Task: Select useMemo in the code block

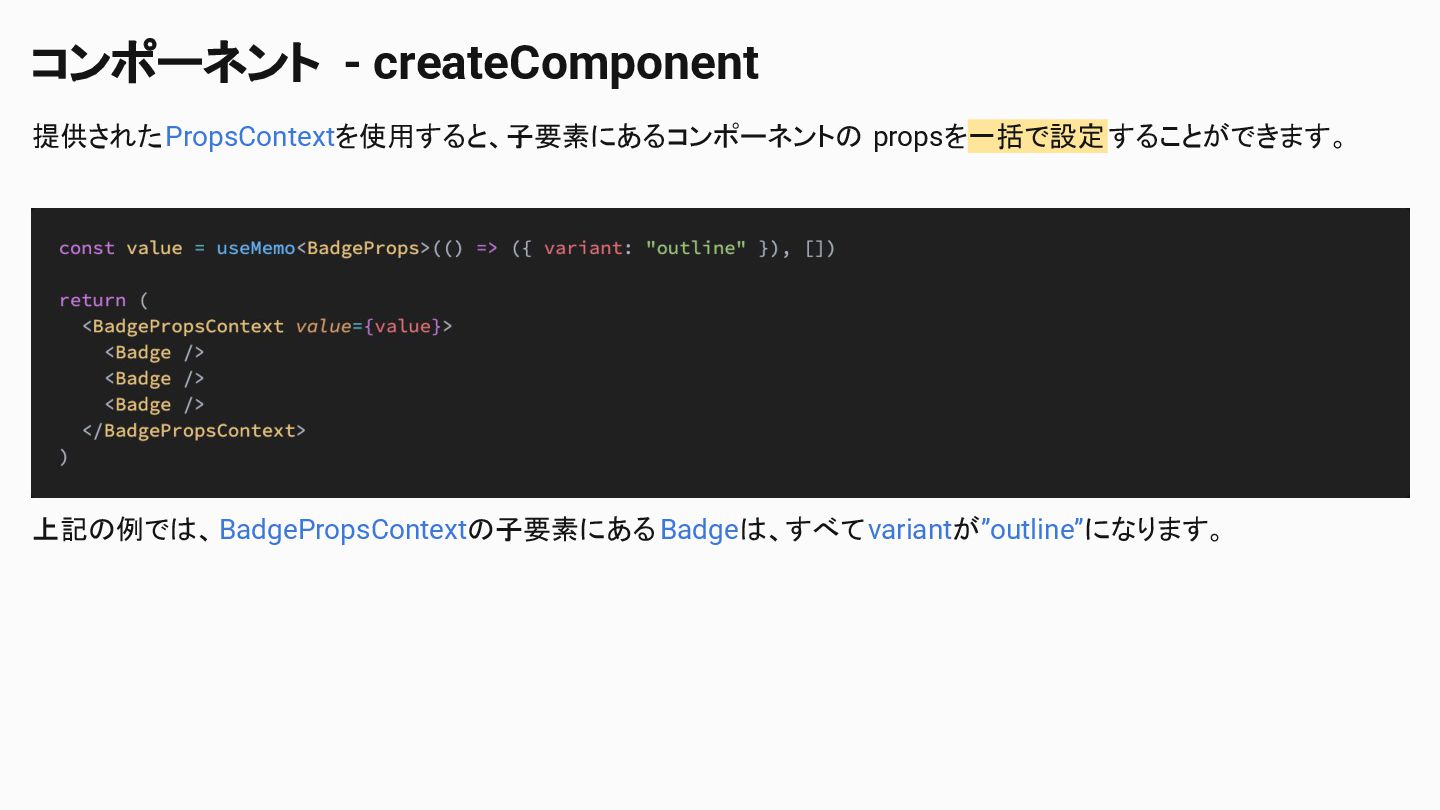Action: 255,248
